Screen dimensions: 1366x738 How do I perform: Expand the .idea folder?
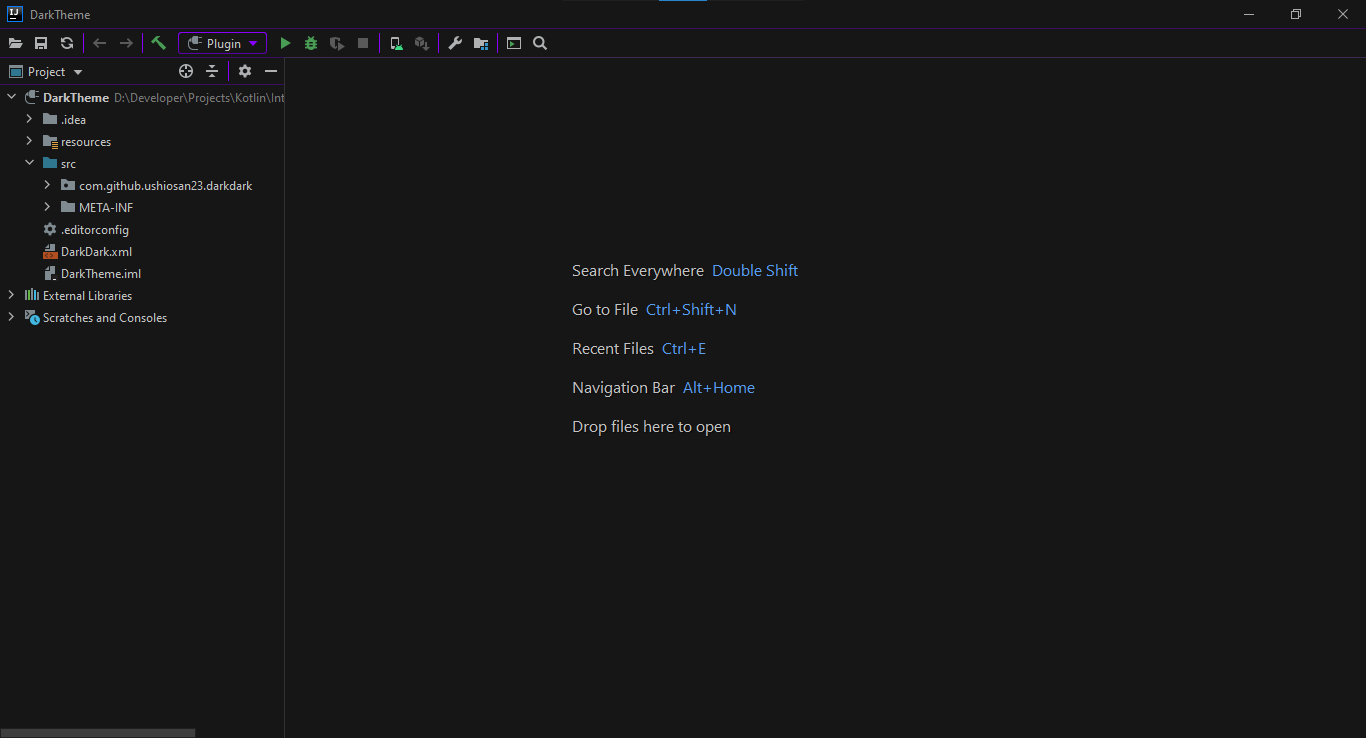click(x=29, y=119)
